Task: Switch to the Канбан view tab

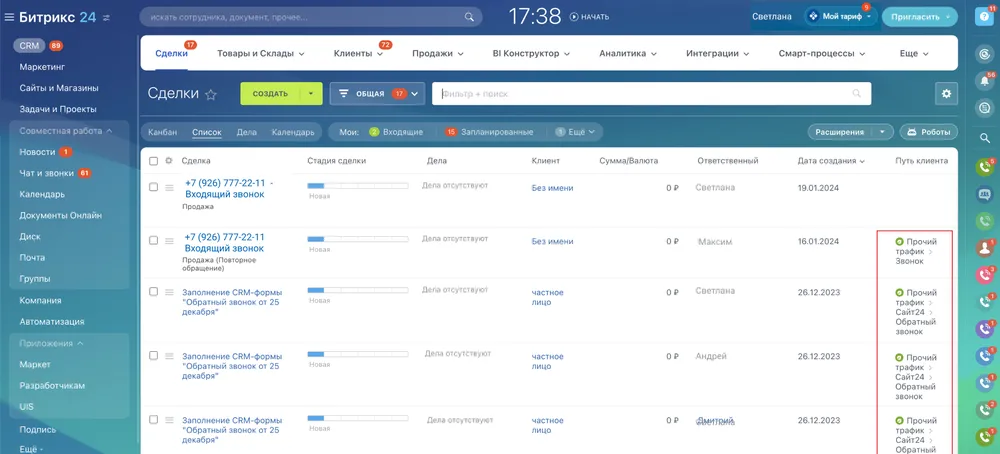Action: 162,132
